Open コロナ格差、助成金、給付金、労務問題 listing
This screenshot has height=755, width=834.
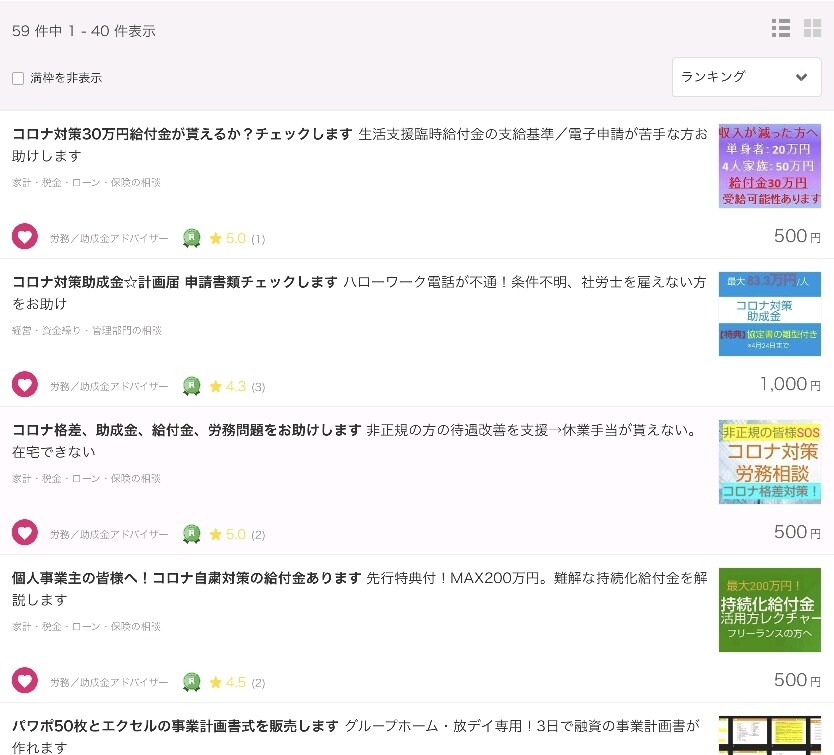186,430
